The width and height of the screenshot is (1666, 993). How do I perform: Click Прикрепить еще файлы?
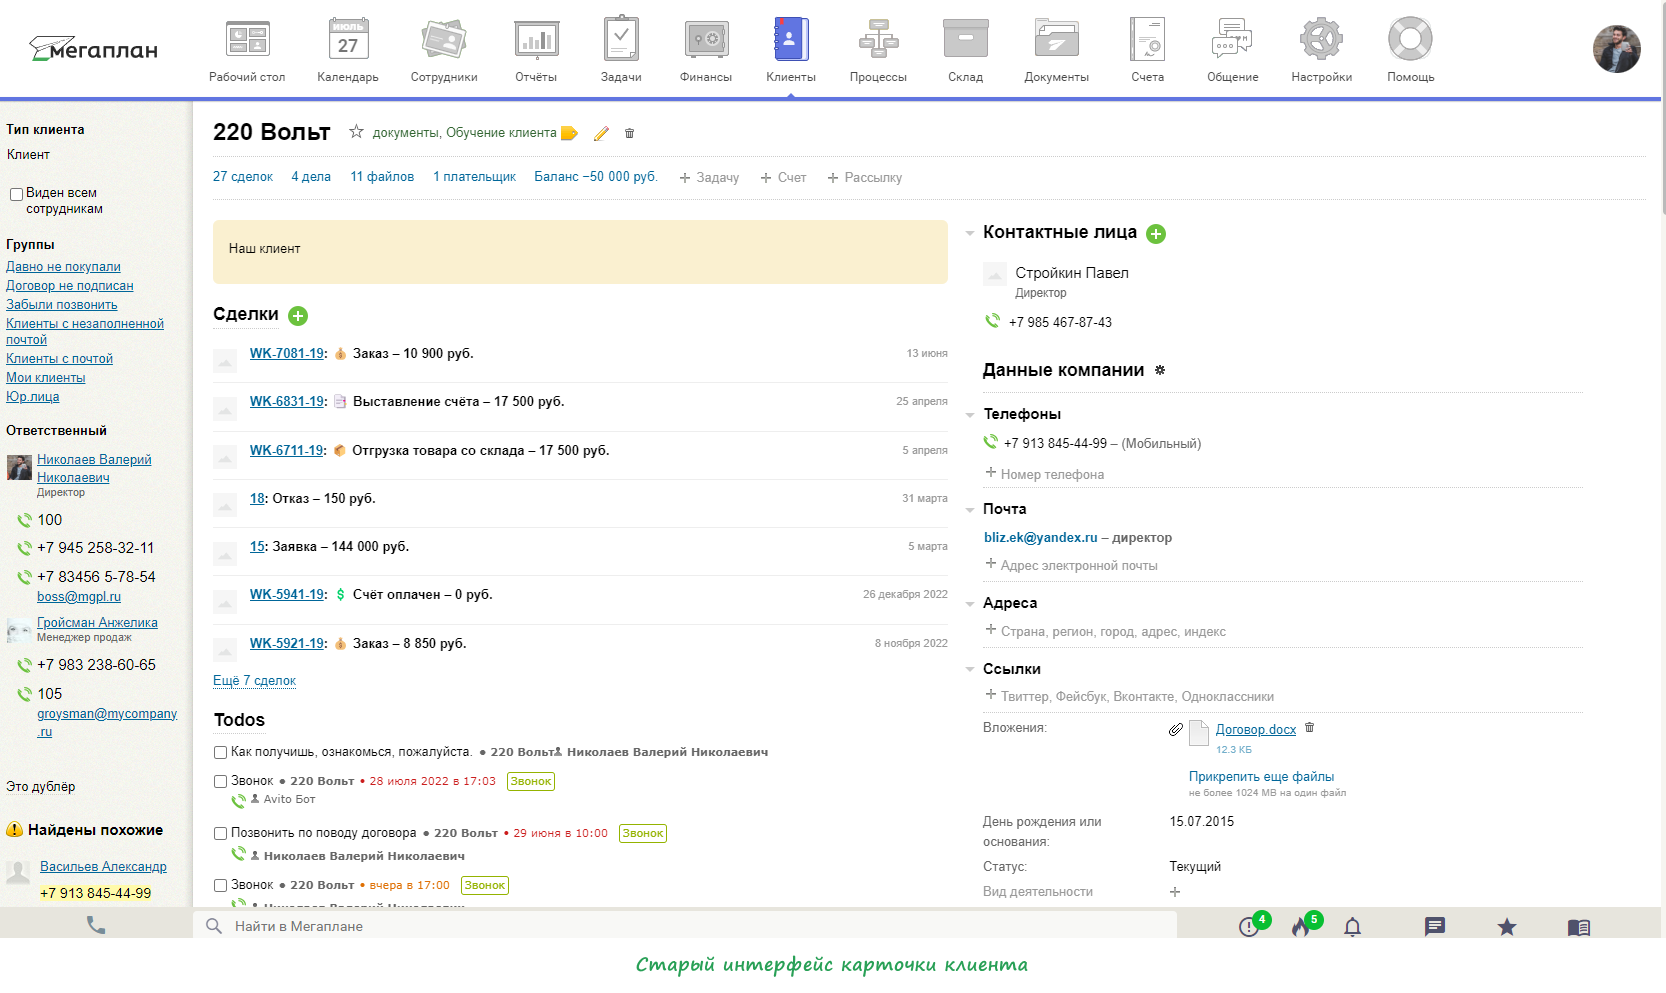1261,777
